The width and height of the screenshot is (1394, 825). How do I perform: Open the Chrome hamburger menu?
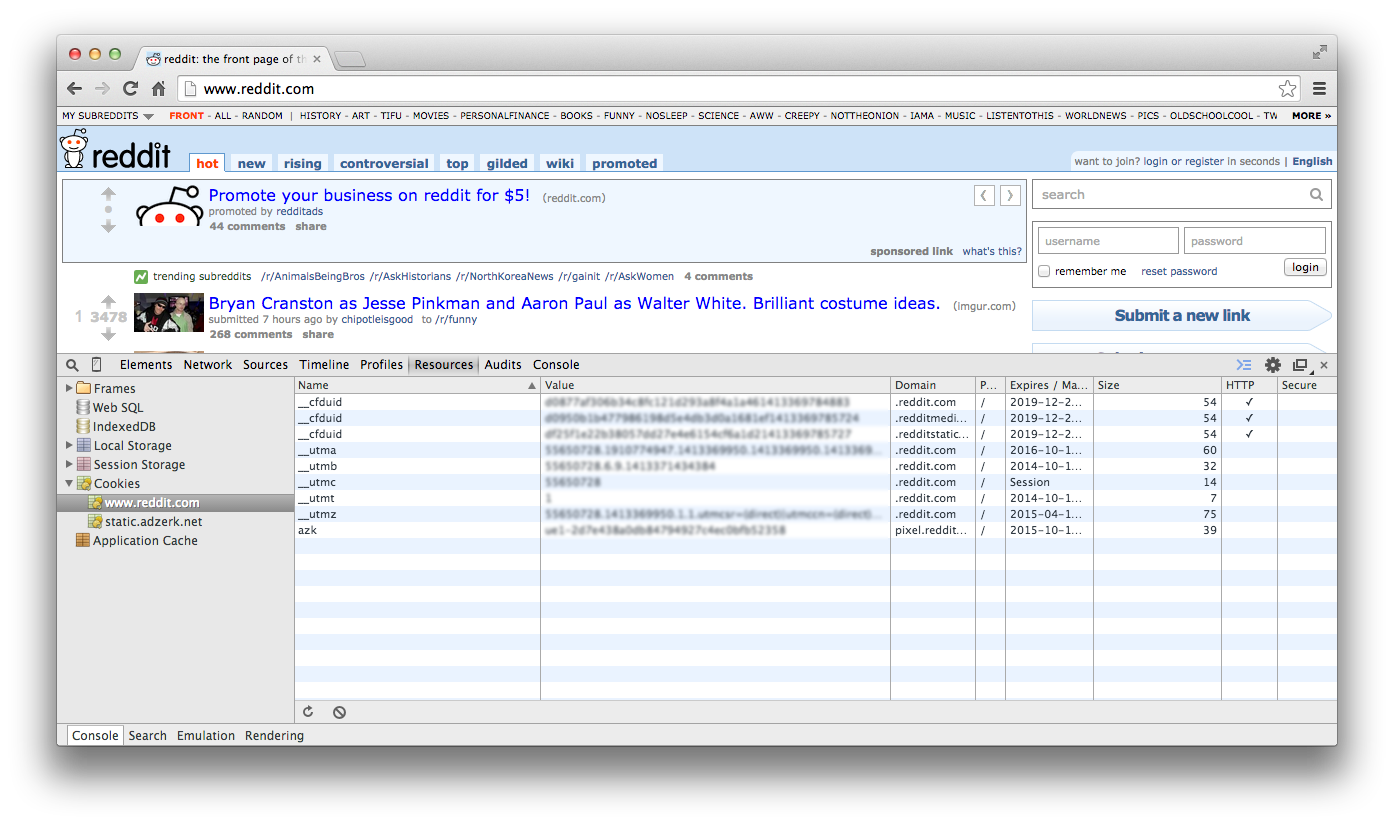1319,89
